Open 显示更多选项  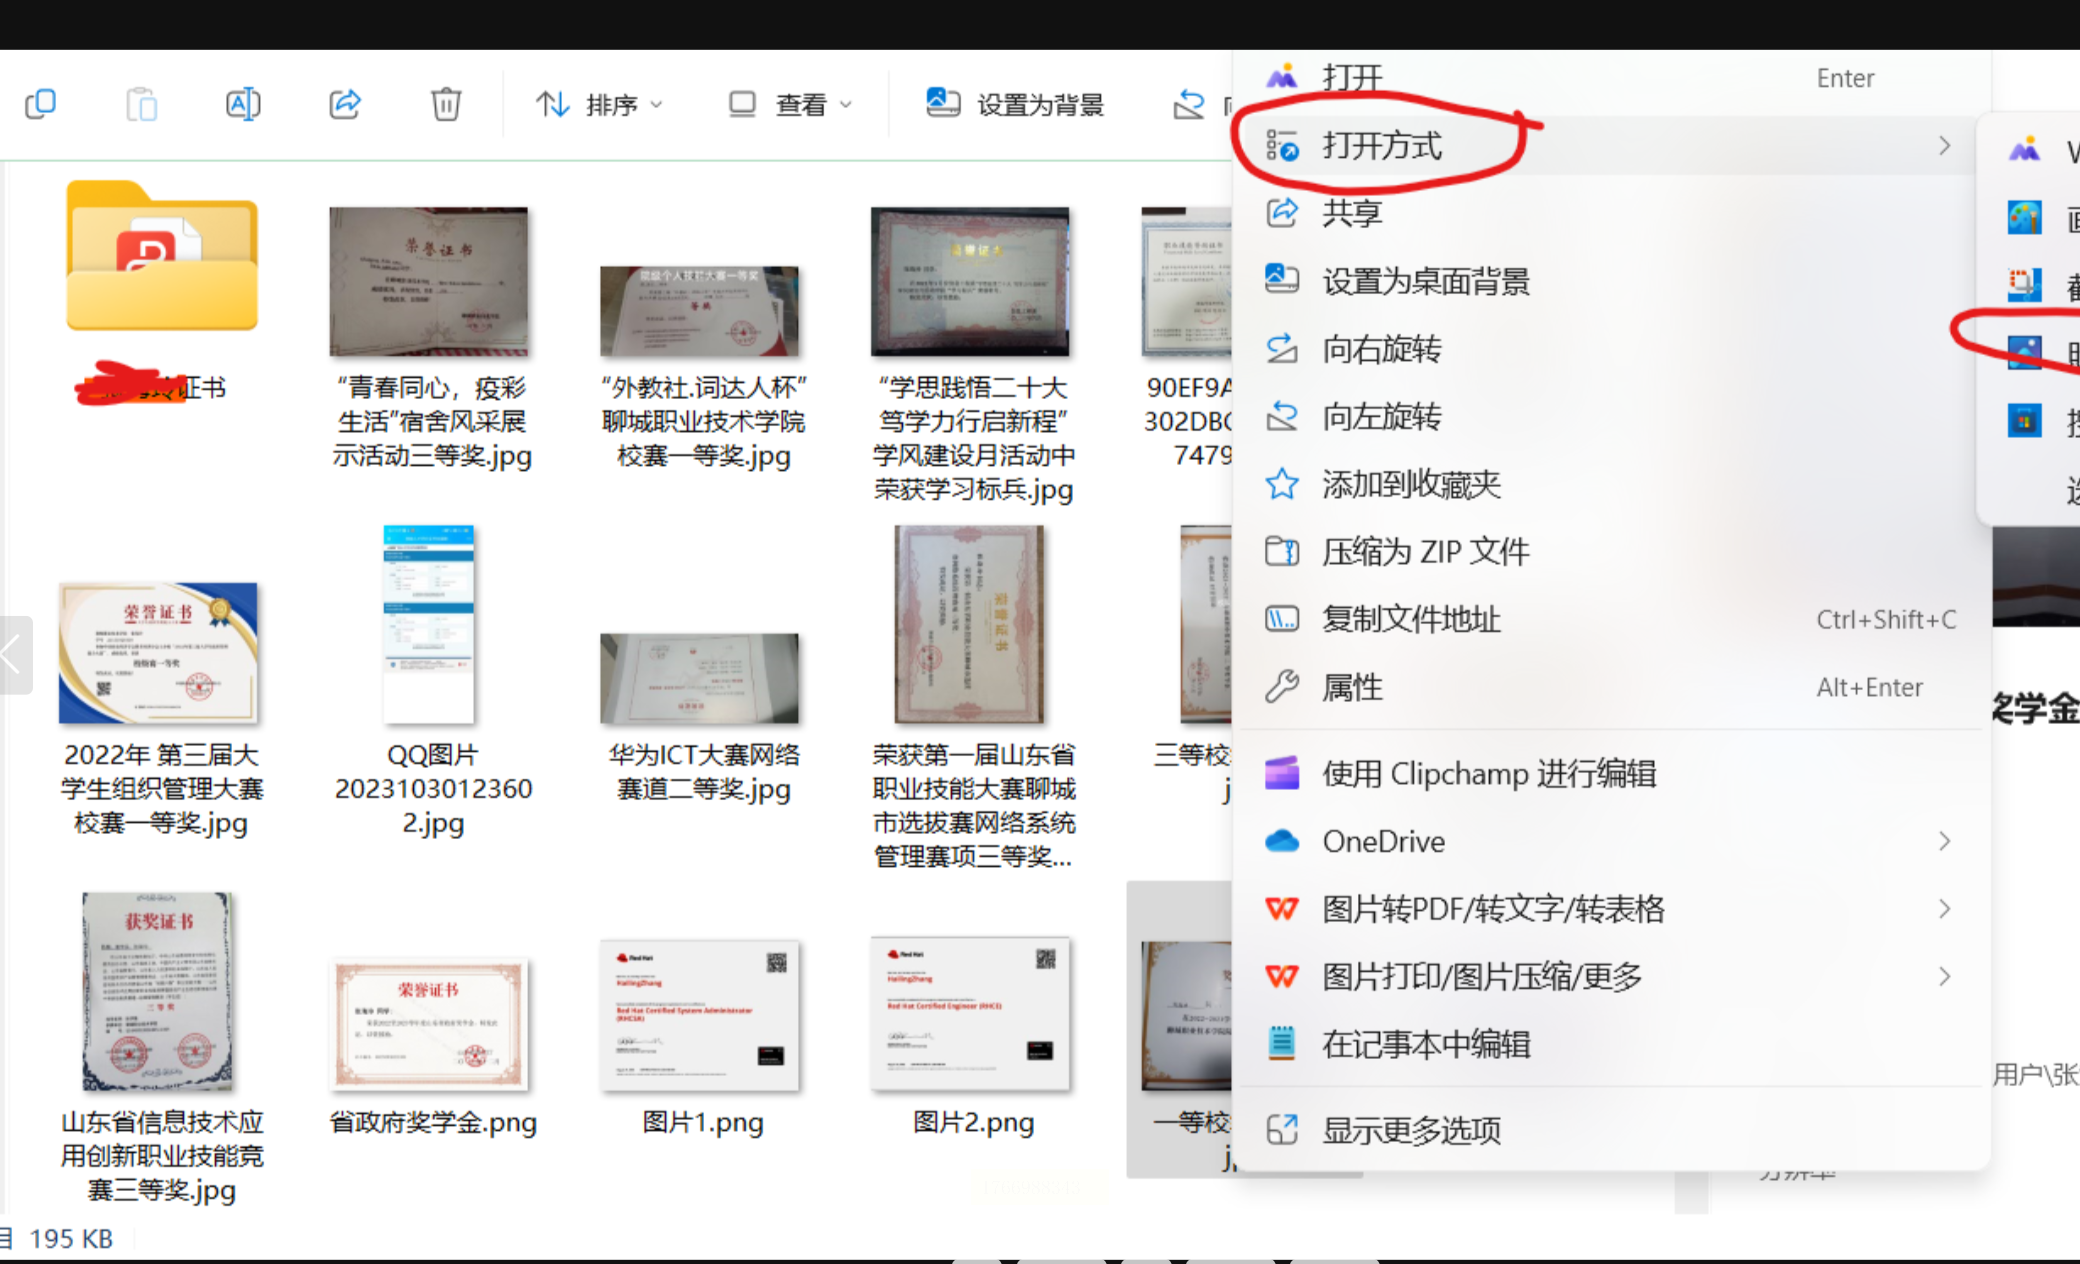[1410, 1130]
